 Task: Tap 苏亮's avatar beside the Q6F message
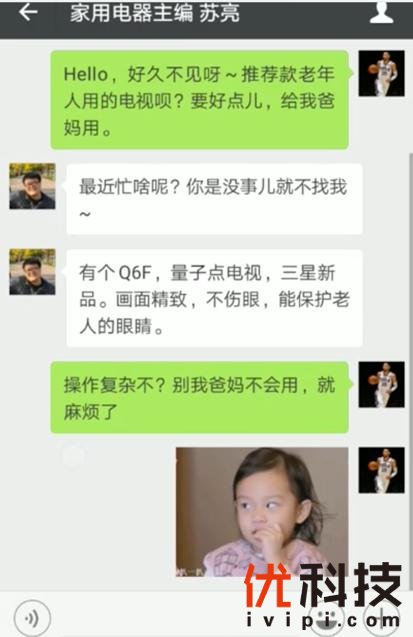point(32,272)
